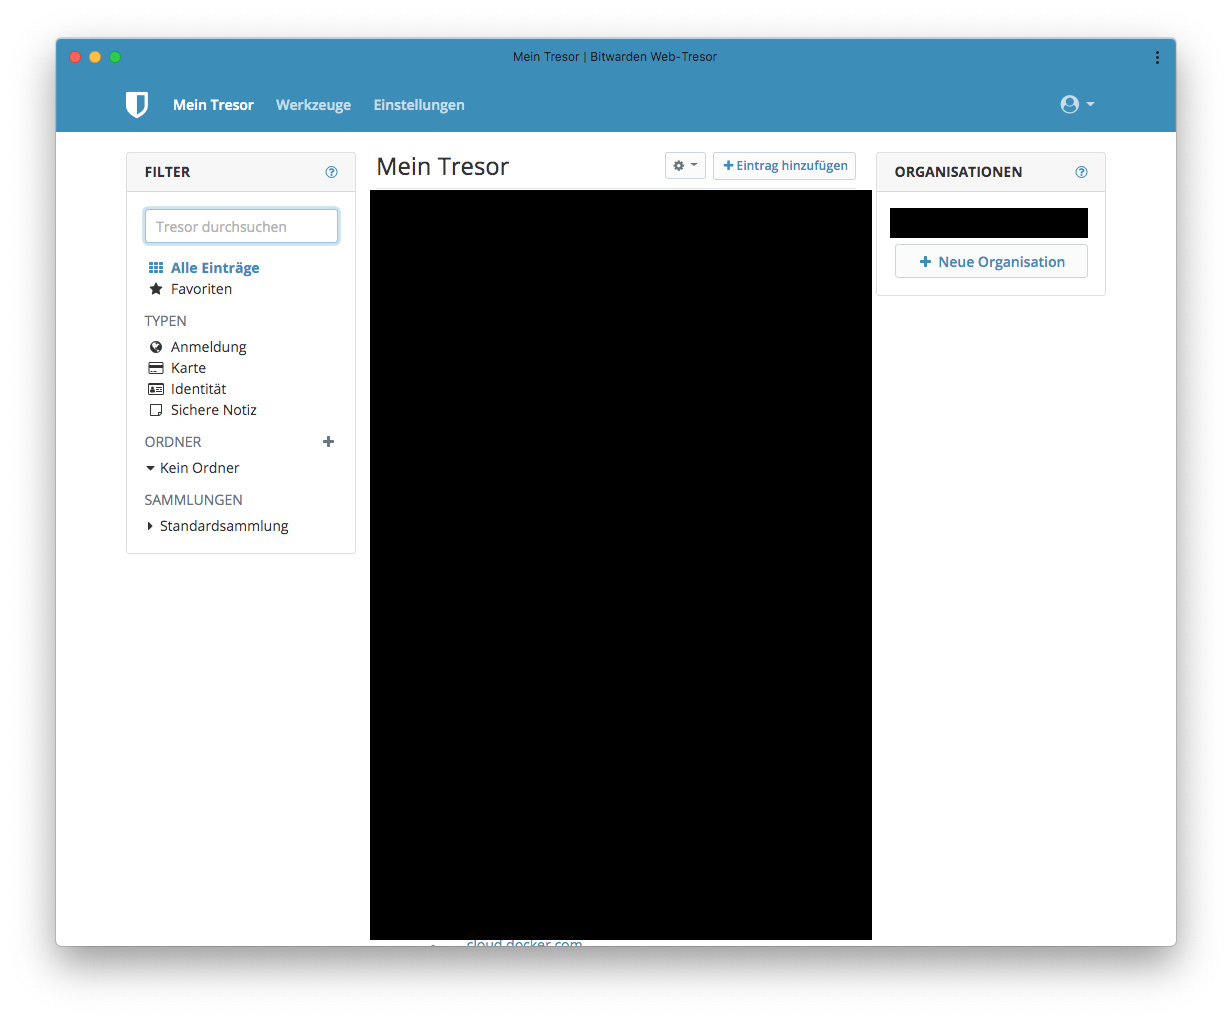Click the Organisationen help icon
This screenshot has width=1232, height=1020.
pos(1081,172)
